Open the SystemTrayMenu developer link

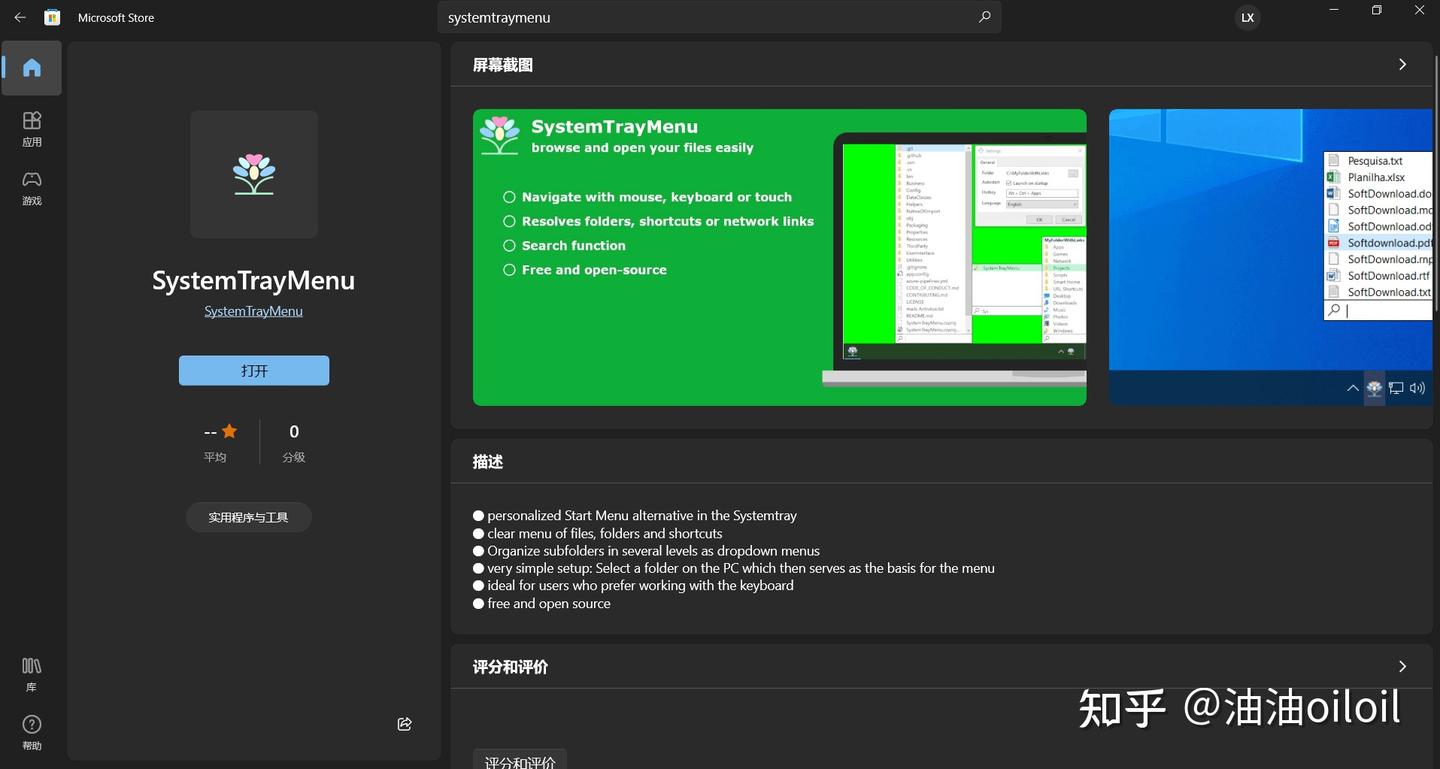point(253,310)
